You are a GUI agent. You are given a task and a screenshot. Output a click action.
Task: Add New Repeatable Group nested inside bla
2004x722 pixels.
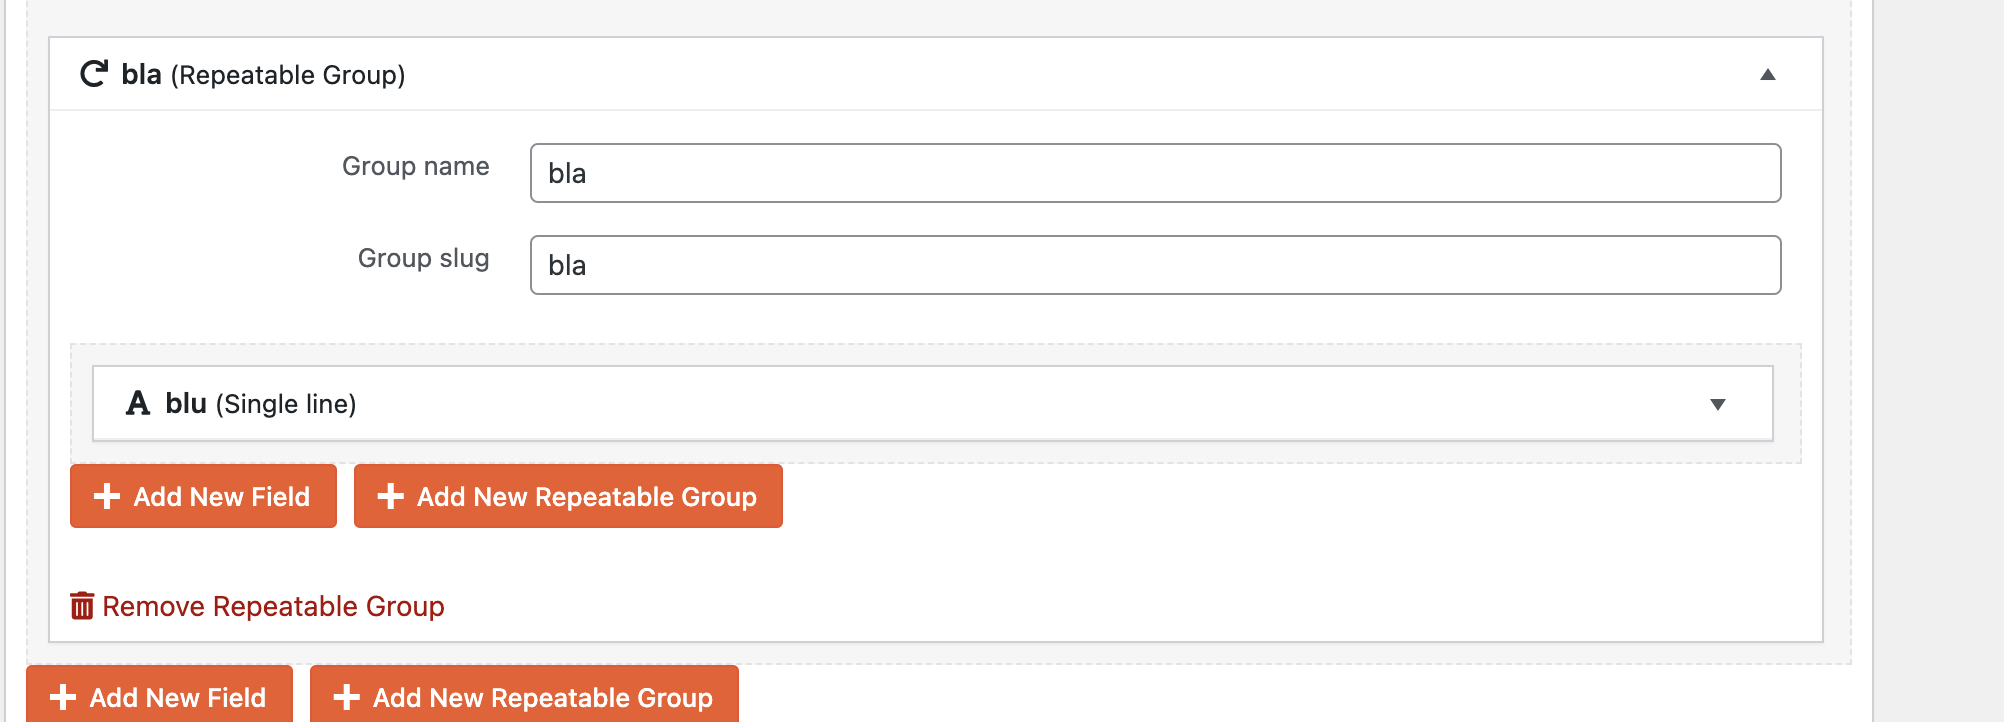[x=568, y=496]
